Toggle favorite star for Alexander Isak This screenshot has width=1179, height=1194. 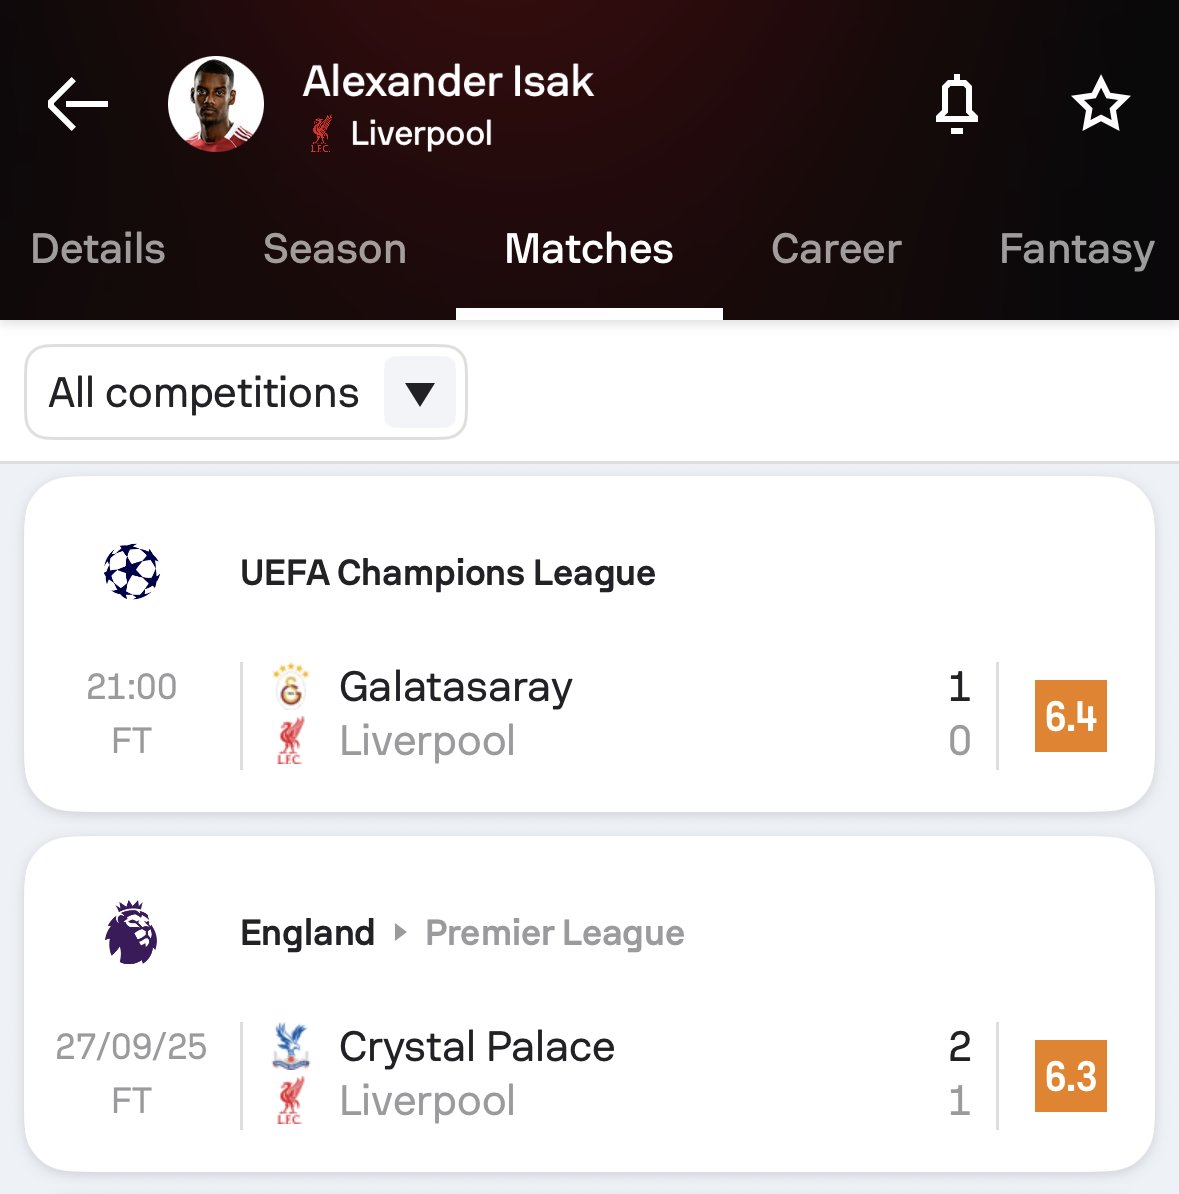pyautogui.click(x=1100, y=104)
